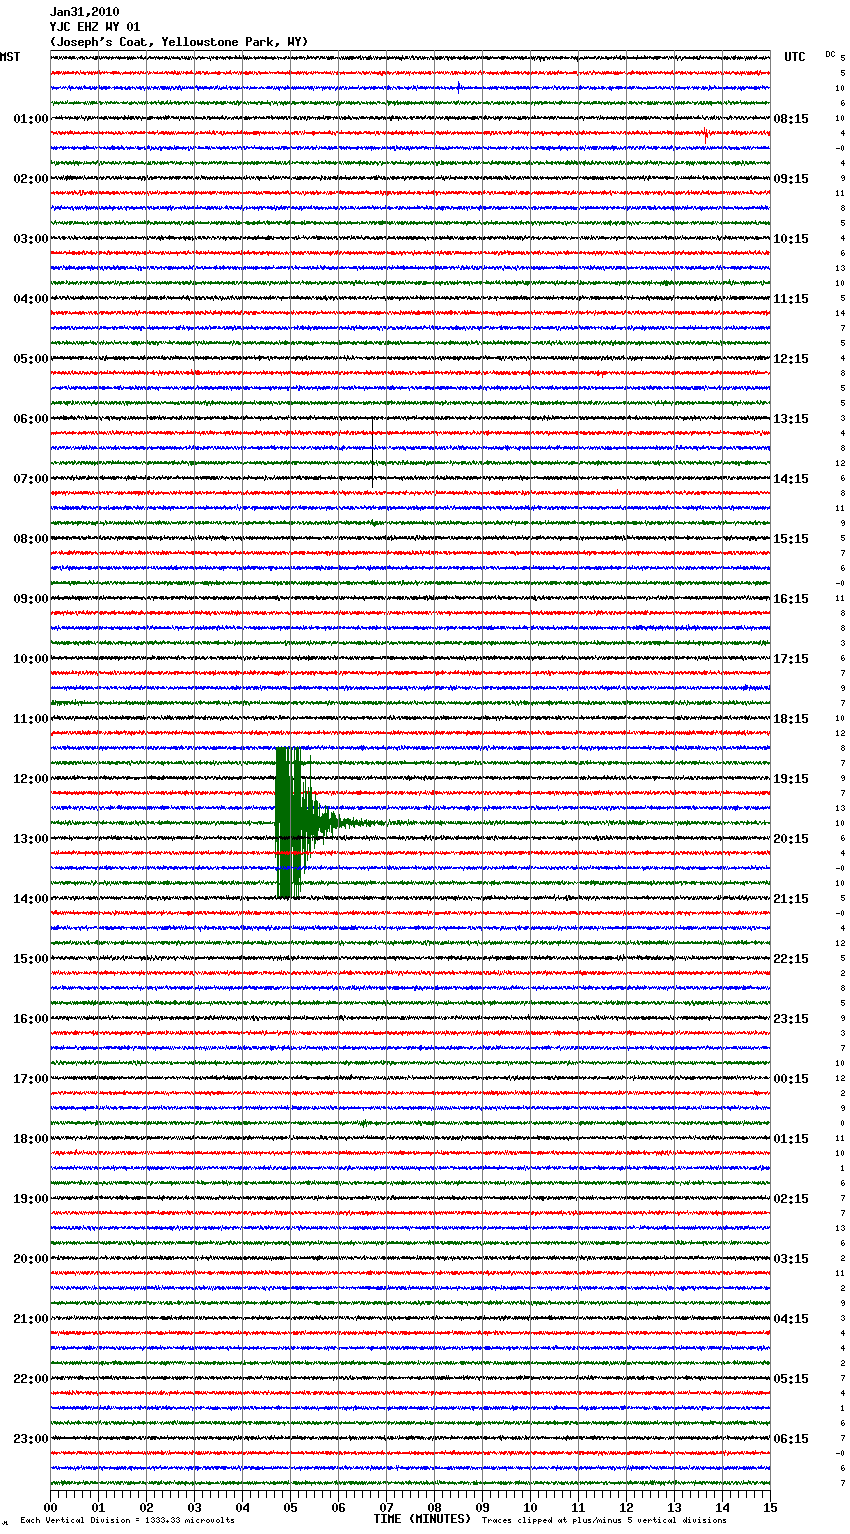
Task: Click the 20:15 UTC time label
Action: click(x=791, y=839)
